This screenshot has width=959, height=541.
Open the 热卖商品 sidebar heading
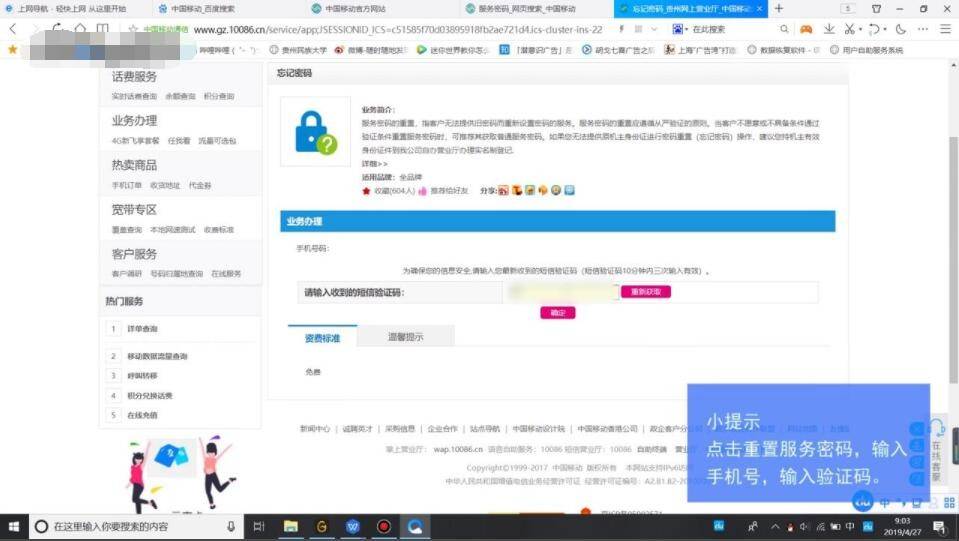134,165
